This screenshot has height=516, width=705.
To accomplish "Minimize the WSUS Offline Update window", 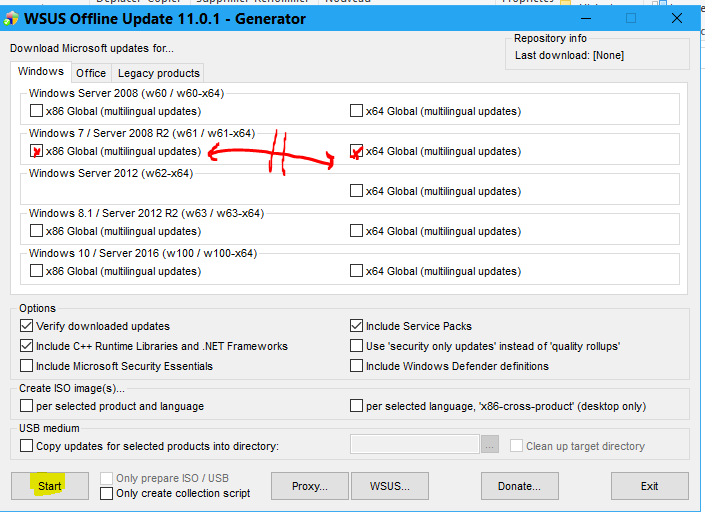I will click(x=586, y=18).
